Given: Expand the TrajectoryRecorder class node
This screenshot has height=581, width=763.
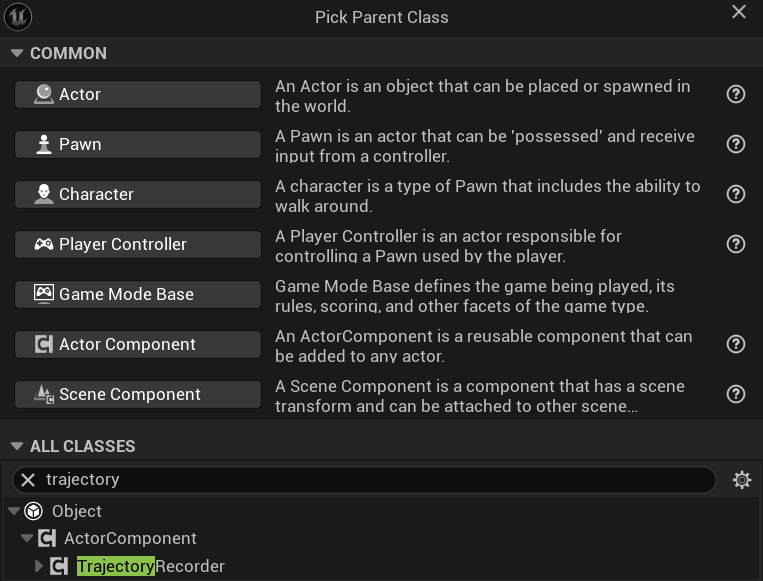Looking at the screenshot, I should (39, 566).
